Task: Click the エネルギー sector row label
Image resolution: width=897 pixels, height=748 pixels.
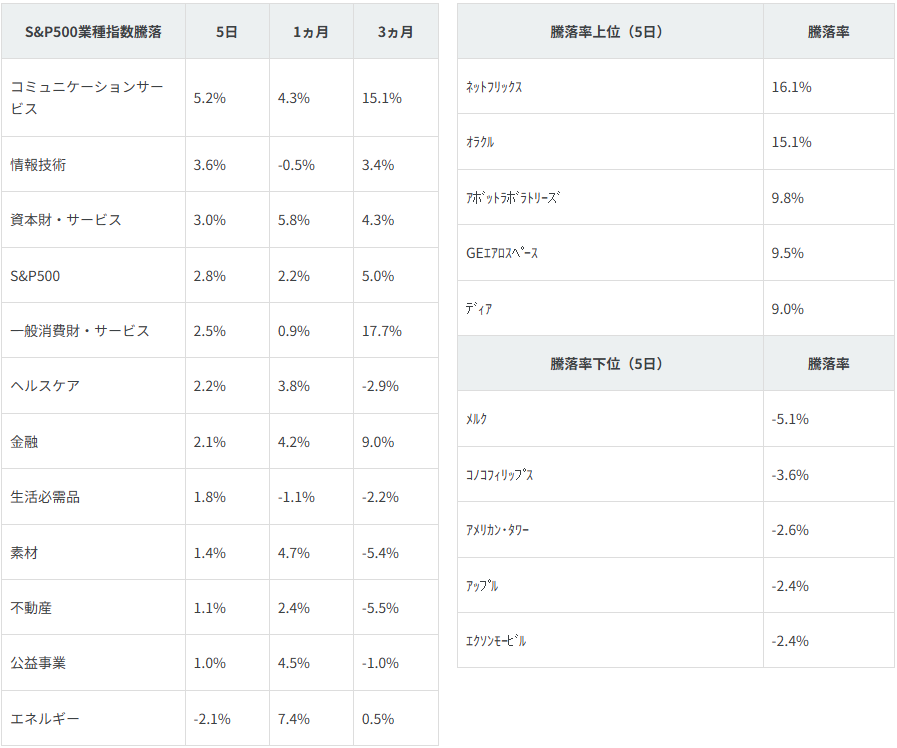Action: click(45, 719)
